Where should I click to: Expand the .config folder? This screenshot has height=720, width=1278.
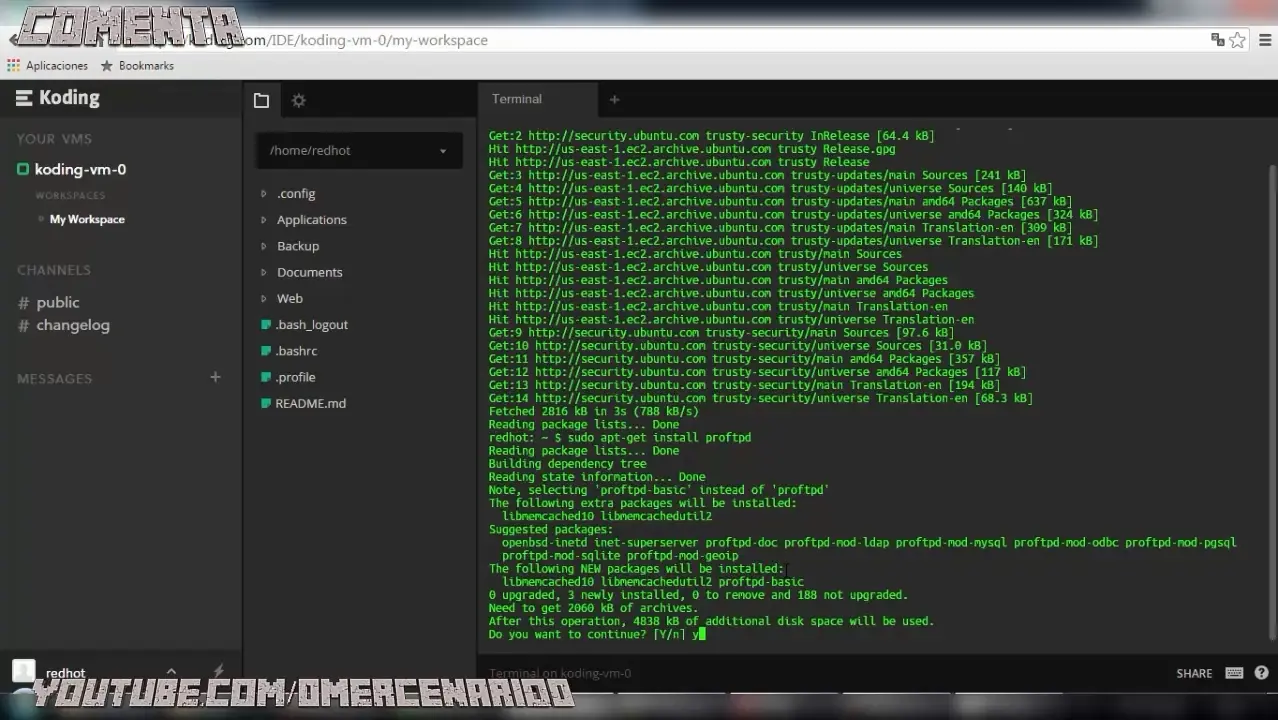(x=264, y=193)
